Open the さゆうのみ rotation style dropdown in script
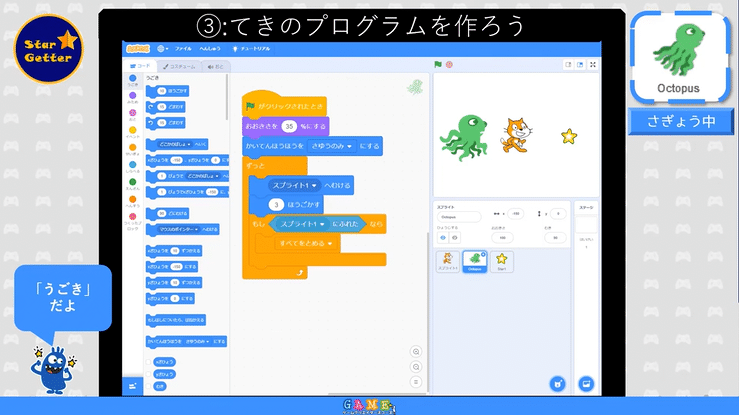This screenshot has width=739, height=415. coord(332,146)
